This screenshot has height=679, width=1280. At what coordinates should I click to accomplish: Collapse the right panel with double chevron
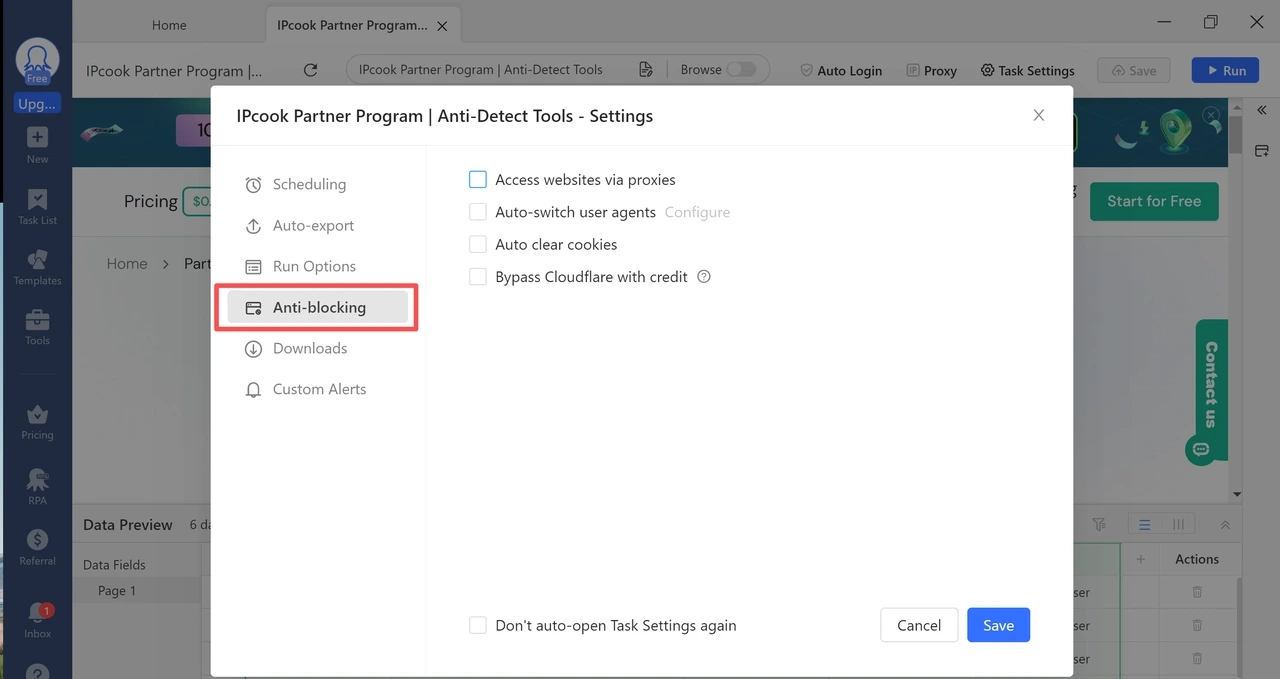click(1262, 110)
